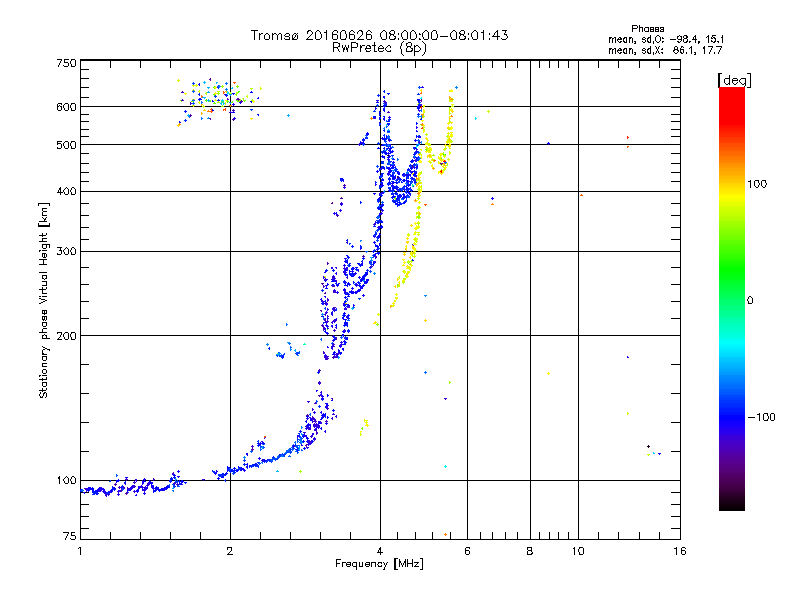The height and width of the screenshot is (600, 800).
Task: Click the x-axis tick label '16'
Action: coord(680,551)
